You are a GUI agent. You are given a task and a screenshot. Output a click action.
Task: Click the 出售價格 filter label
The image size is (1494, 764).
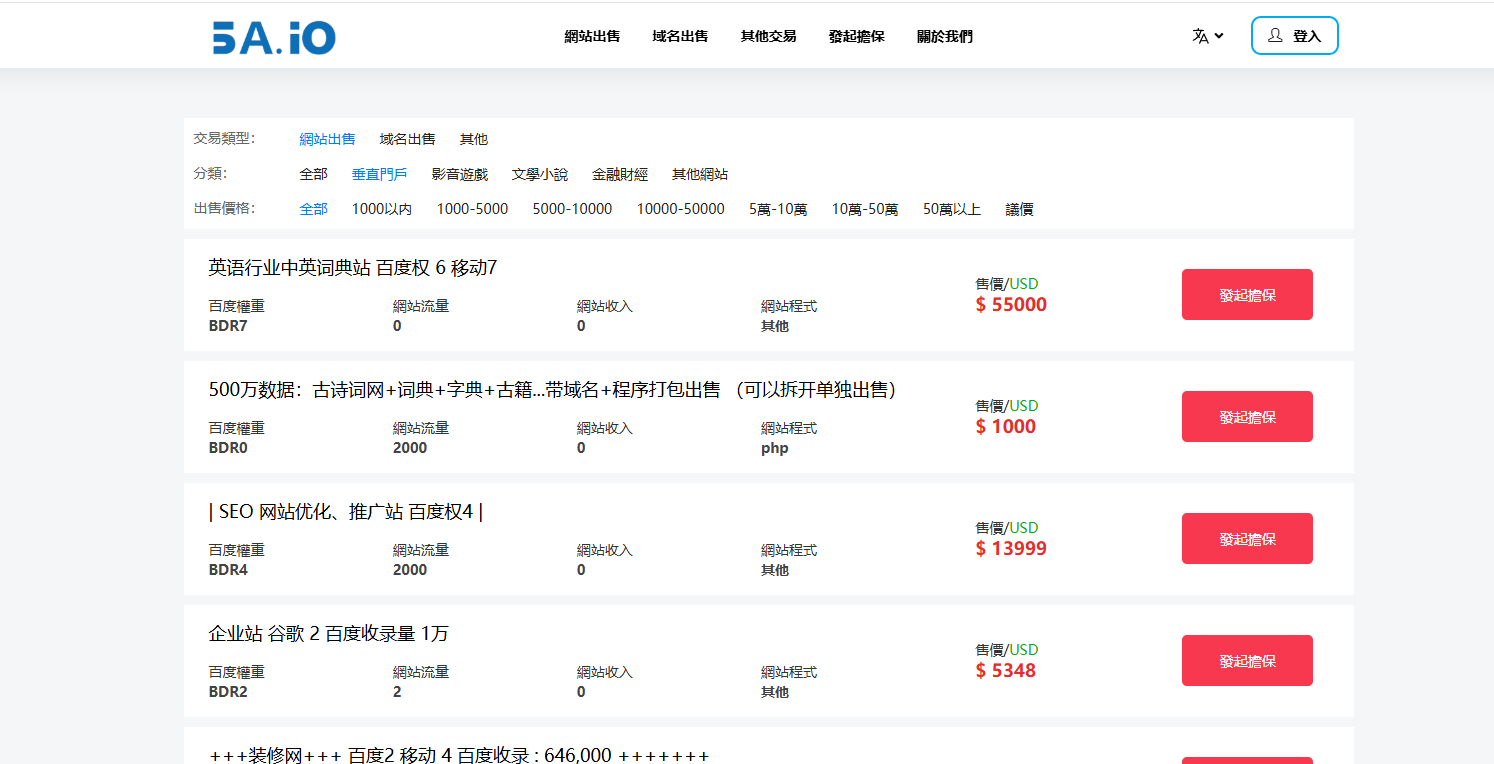pos(224,208)
